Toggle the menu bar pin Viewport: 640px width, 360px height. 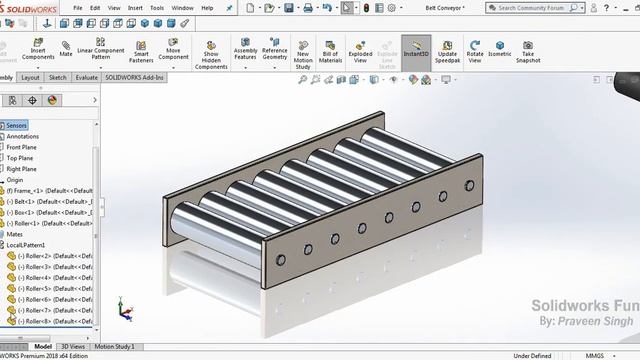(x=229, y=8)
